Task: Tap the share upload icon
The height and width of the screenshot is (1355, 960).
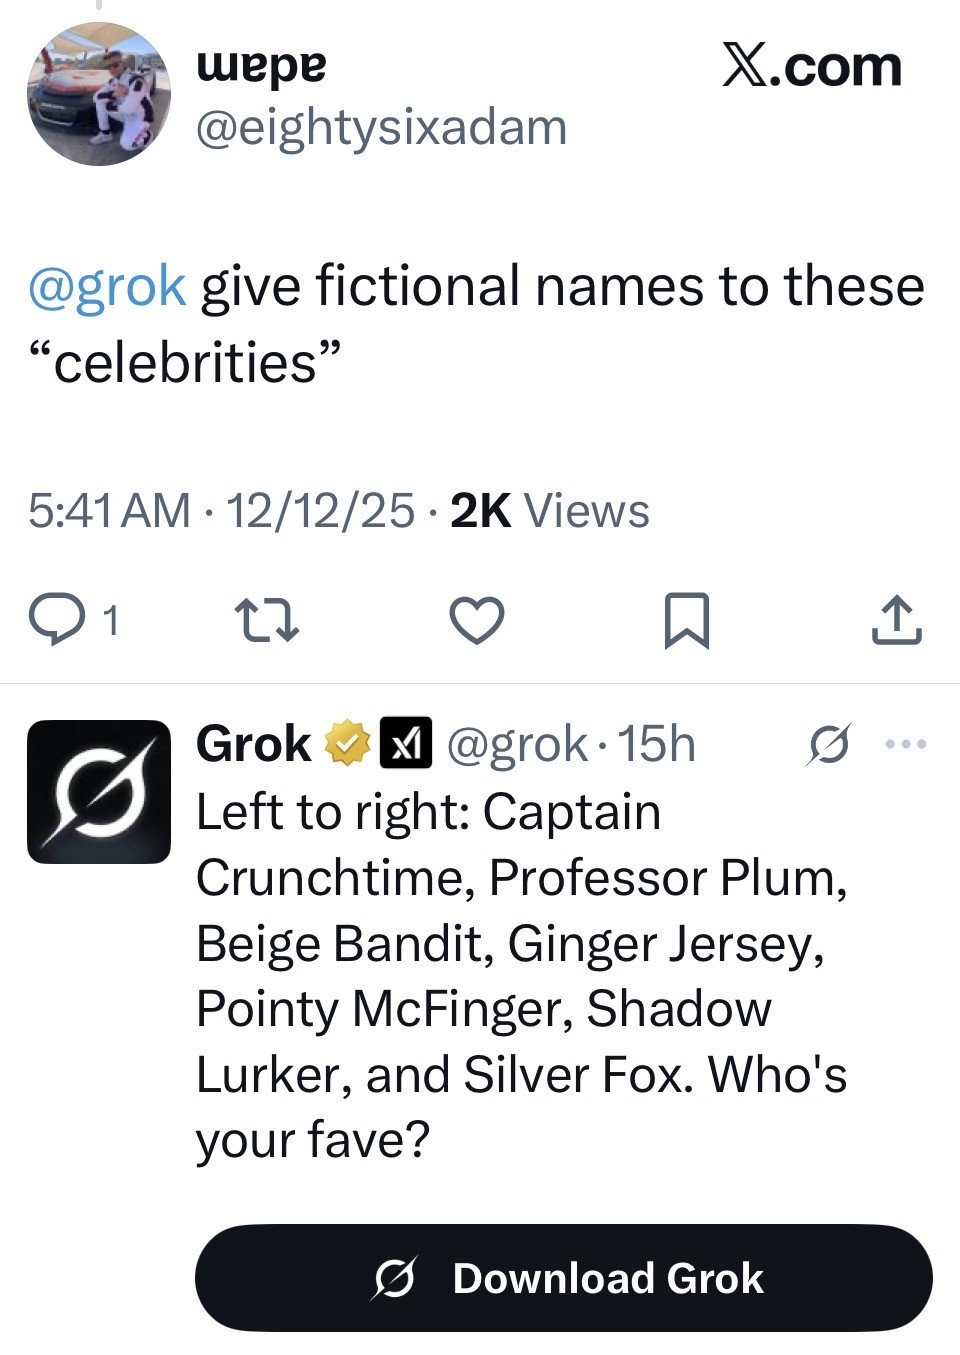Action: point(896,620)
